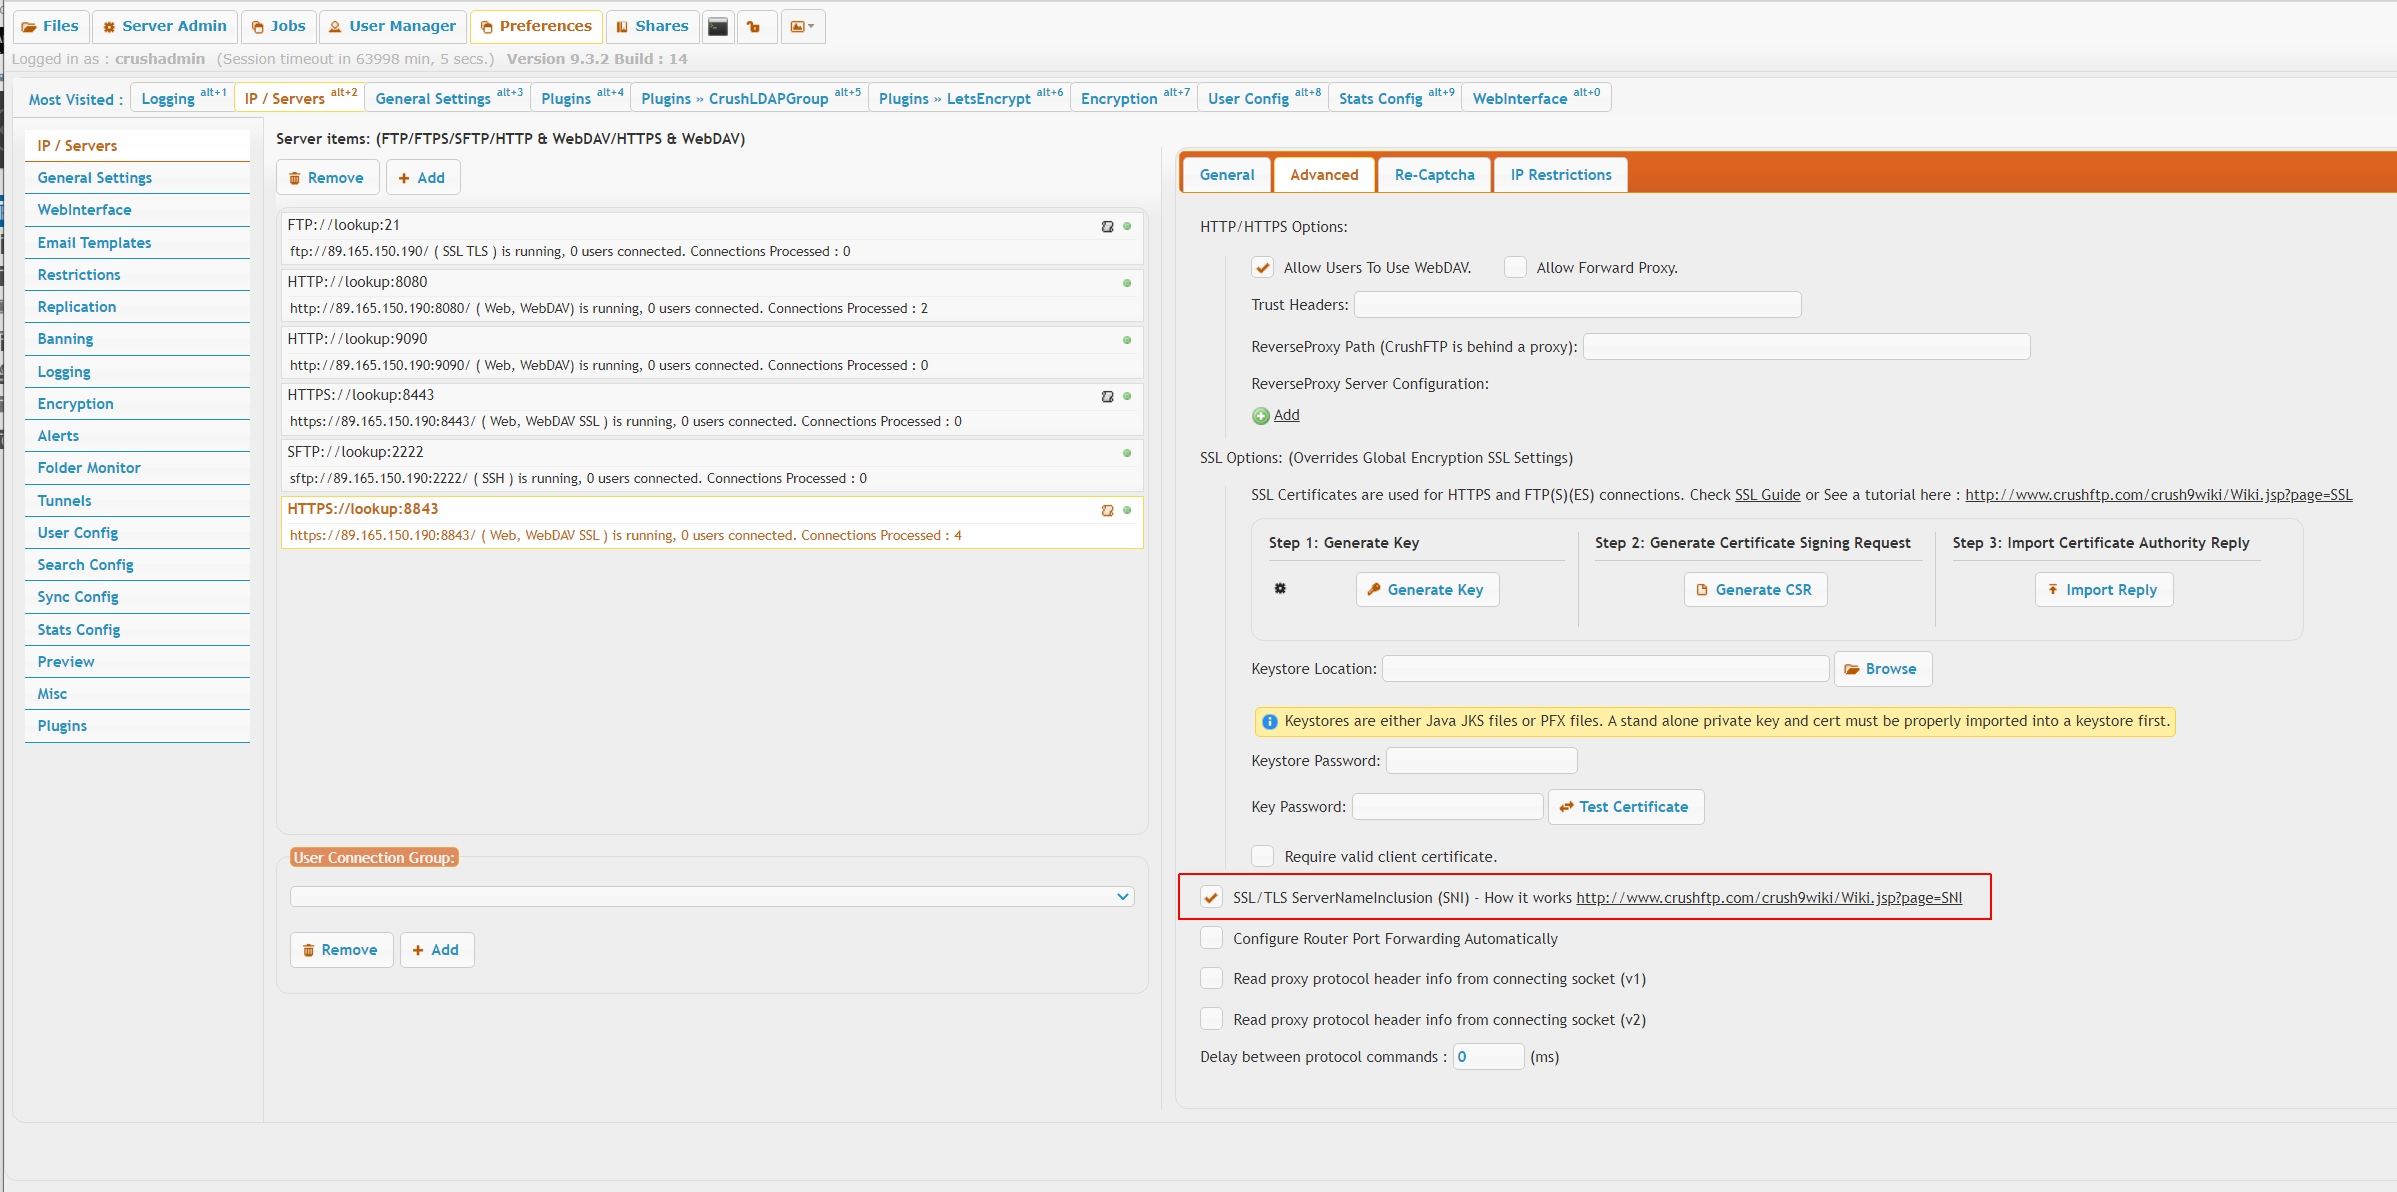The image size is (2397, 1192).
Task: Click Add under User Connection Group
Action: (437, 950)
